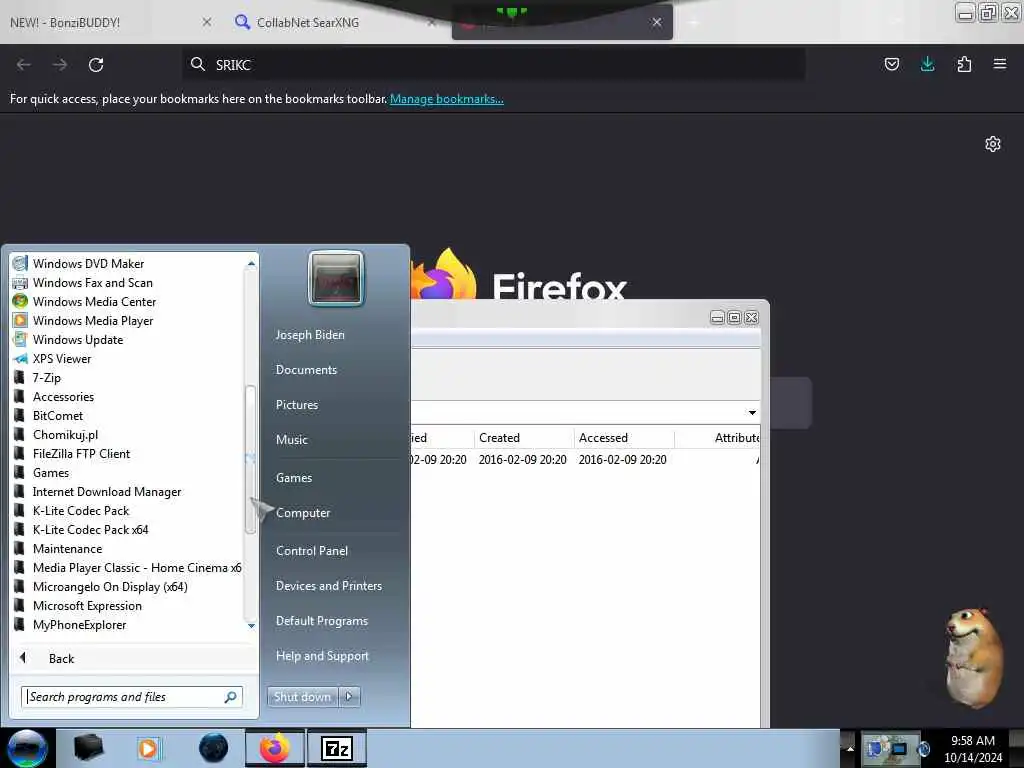Expand the BitComet folder

pyautogui.click(x=57, y=415)
